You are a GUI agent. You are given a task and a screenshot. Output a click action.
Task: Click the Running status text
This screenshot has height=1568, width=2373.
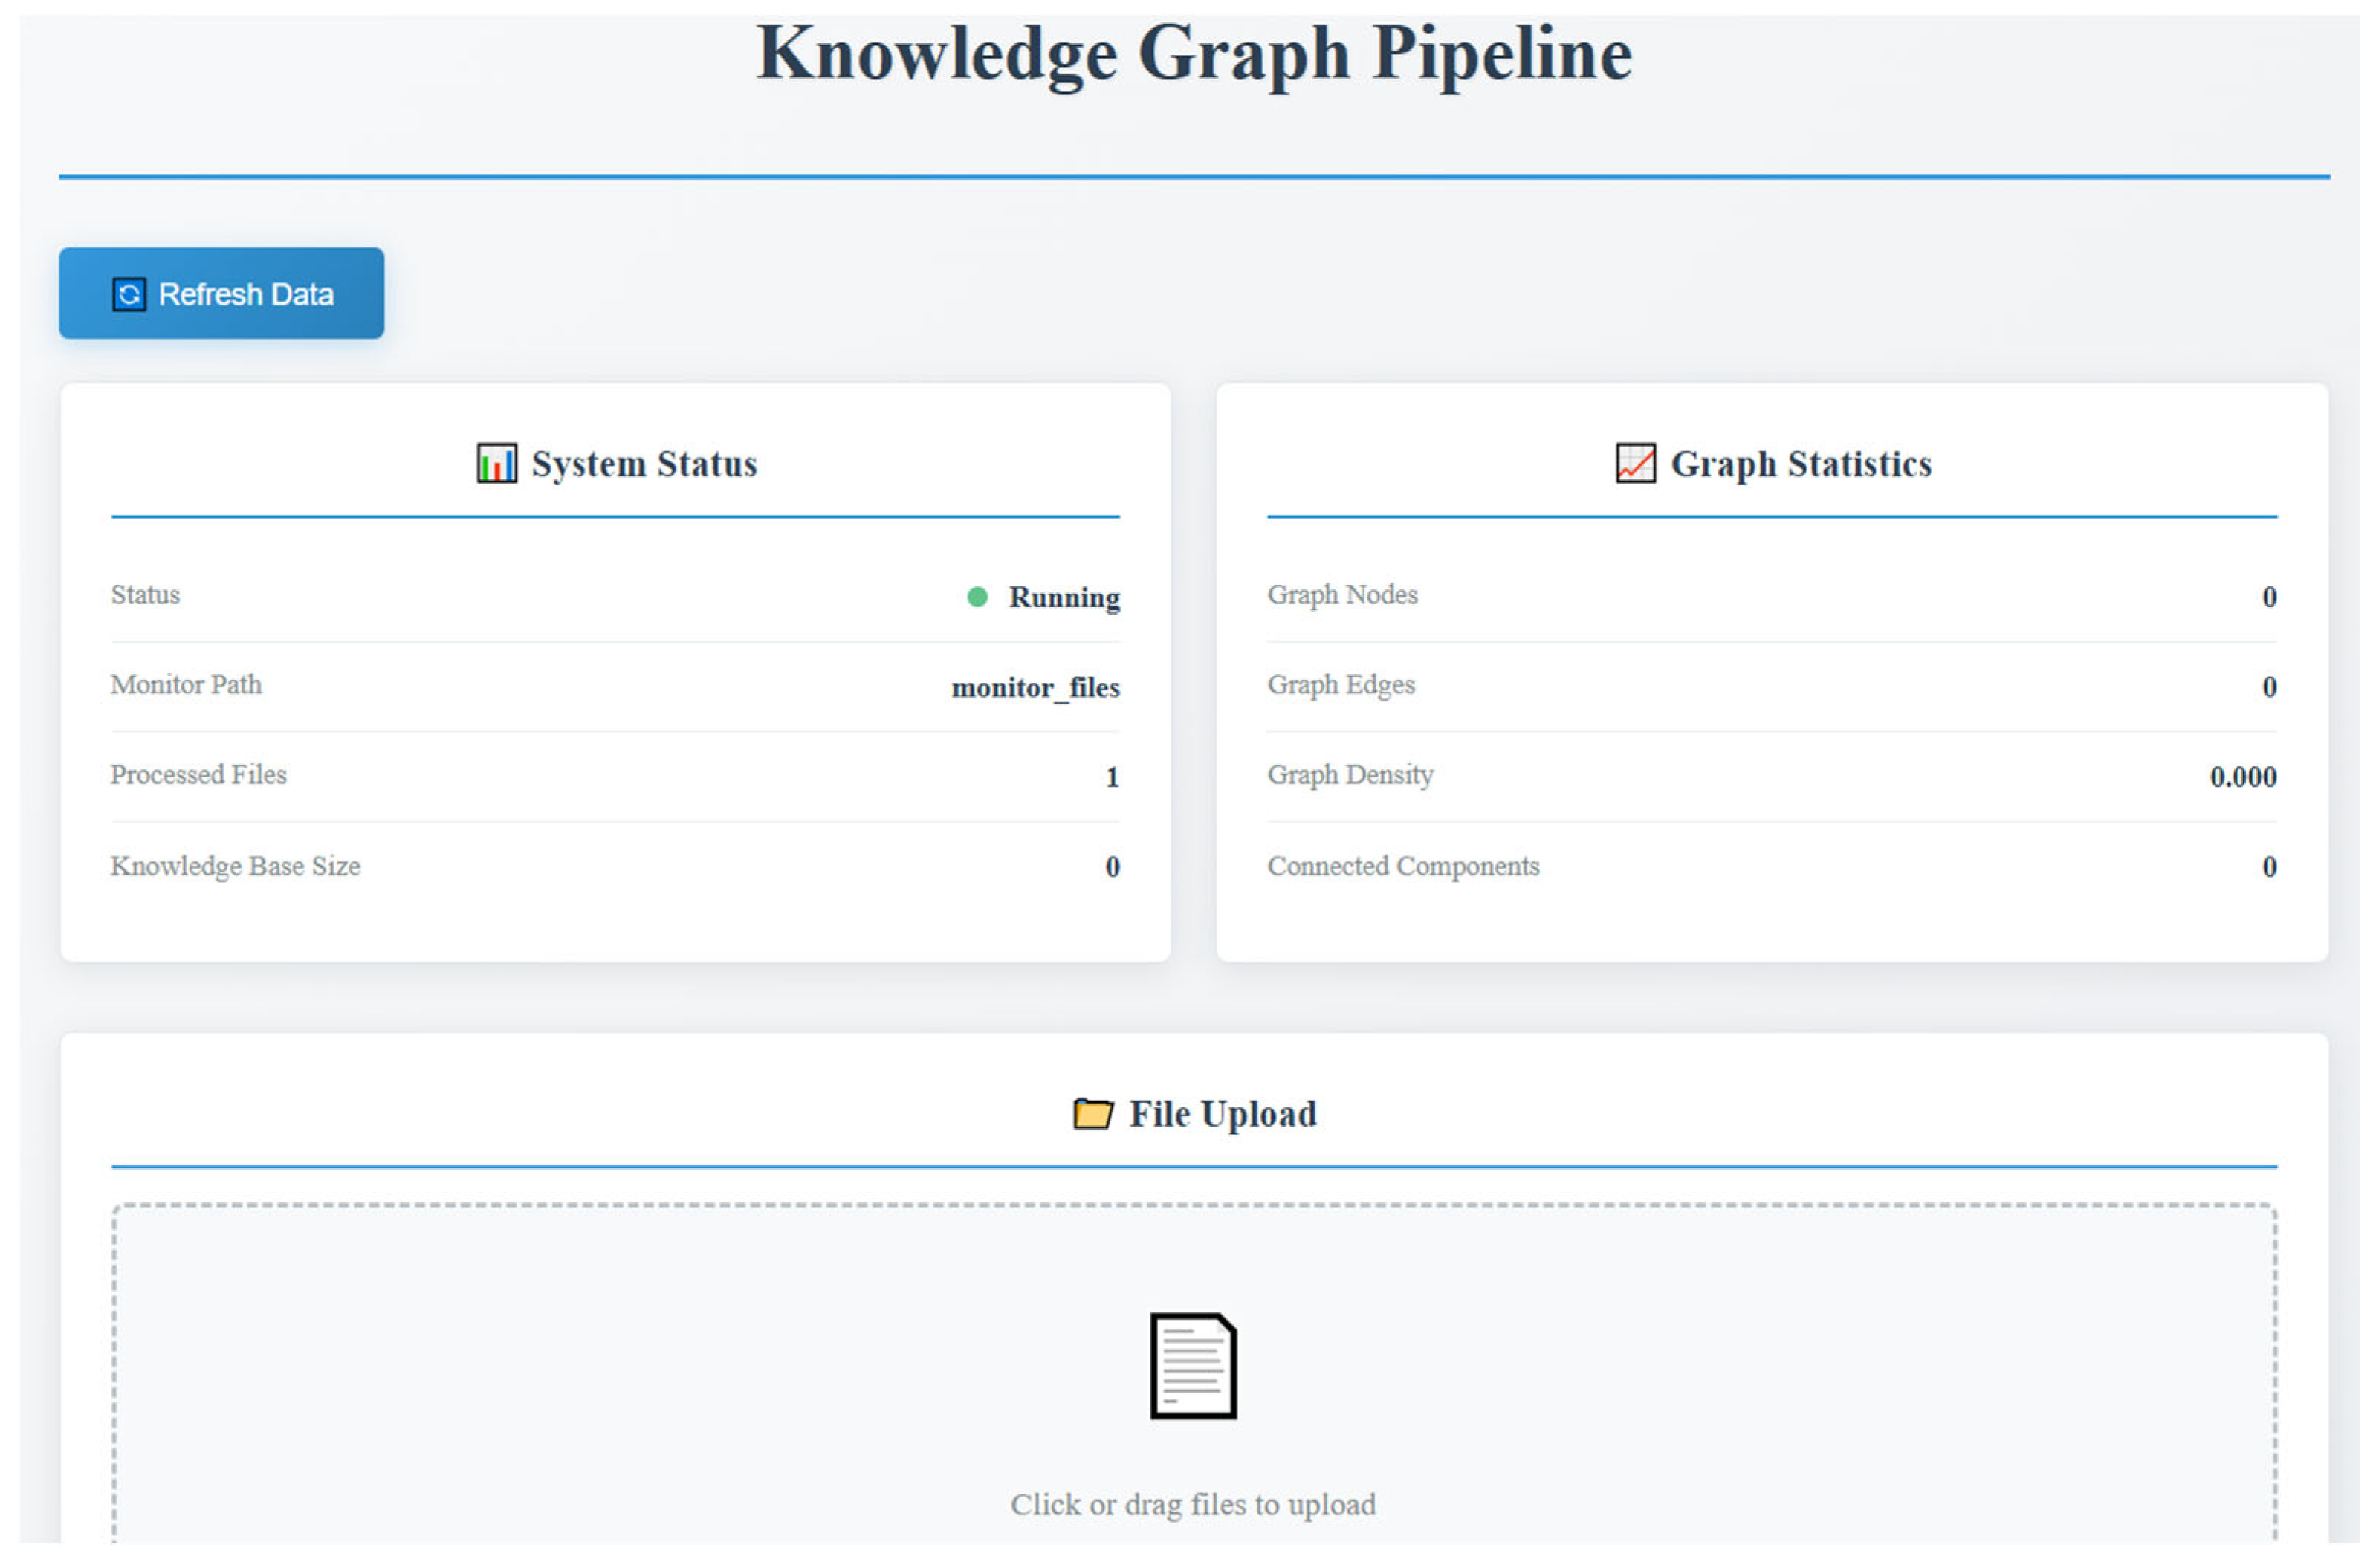1063,598
